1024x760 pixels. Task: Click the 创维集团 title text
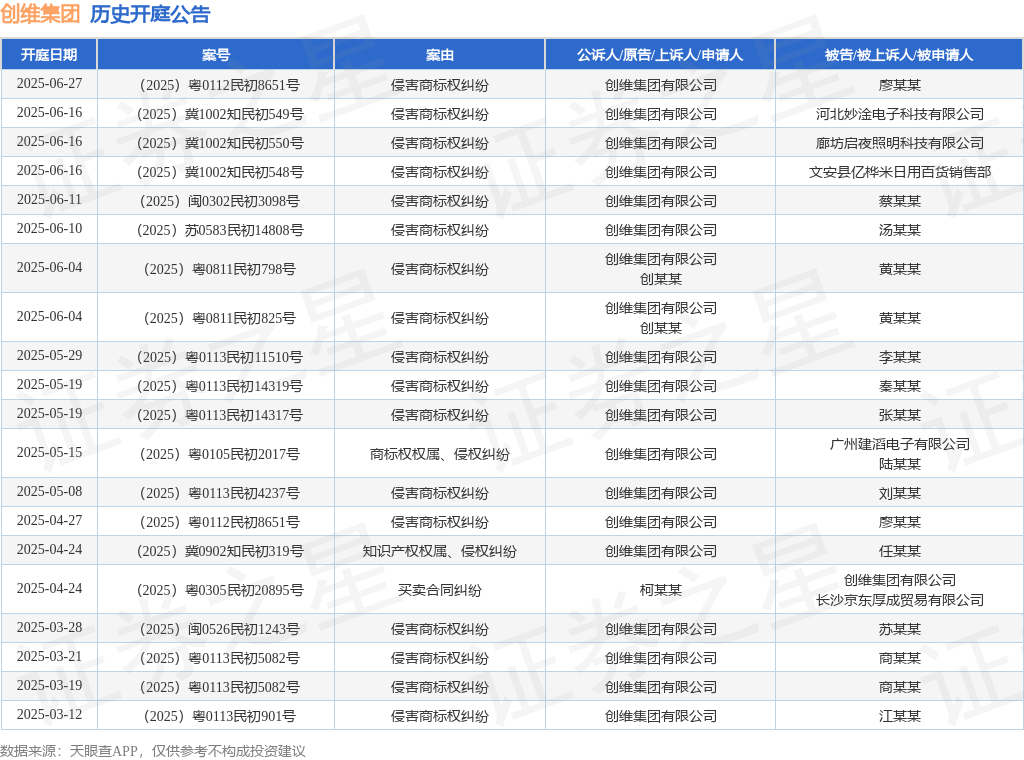[x=40, y=14]
